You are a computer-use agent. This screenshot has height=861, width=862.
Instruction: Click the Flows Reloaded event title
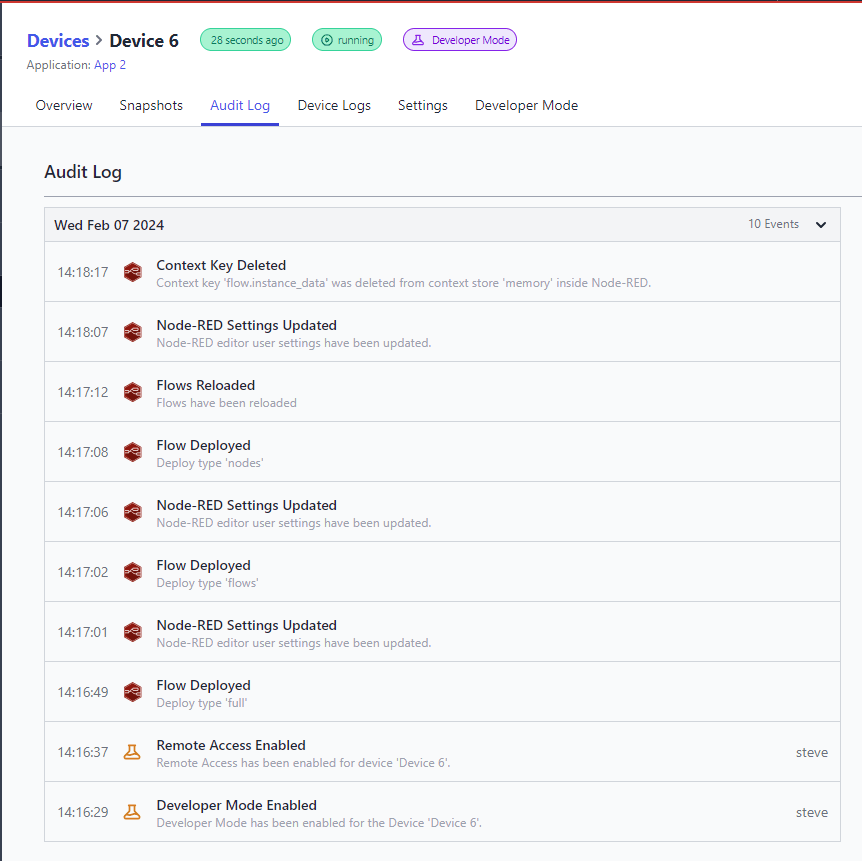pos(206,385)
